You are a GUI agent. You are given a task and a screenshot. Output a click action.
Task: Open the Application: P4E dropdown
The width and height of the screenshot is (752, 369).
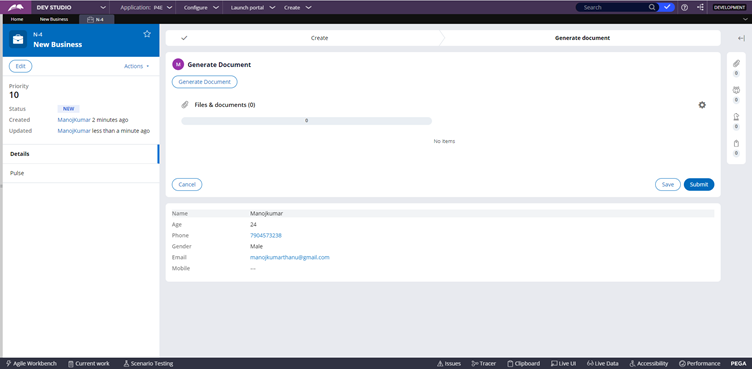tap(146, 8)
